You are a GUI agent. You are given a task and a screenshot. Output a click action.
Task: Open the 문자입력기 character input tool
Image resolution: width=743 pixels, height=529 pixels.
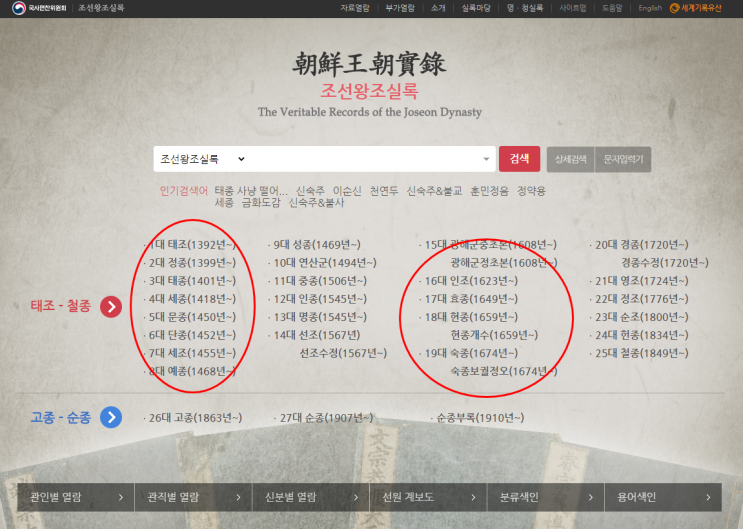point(623,159)
